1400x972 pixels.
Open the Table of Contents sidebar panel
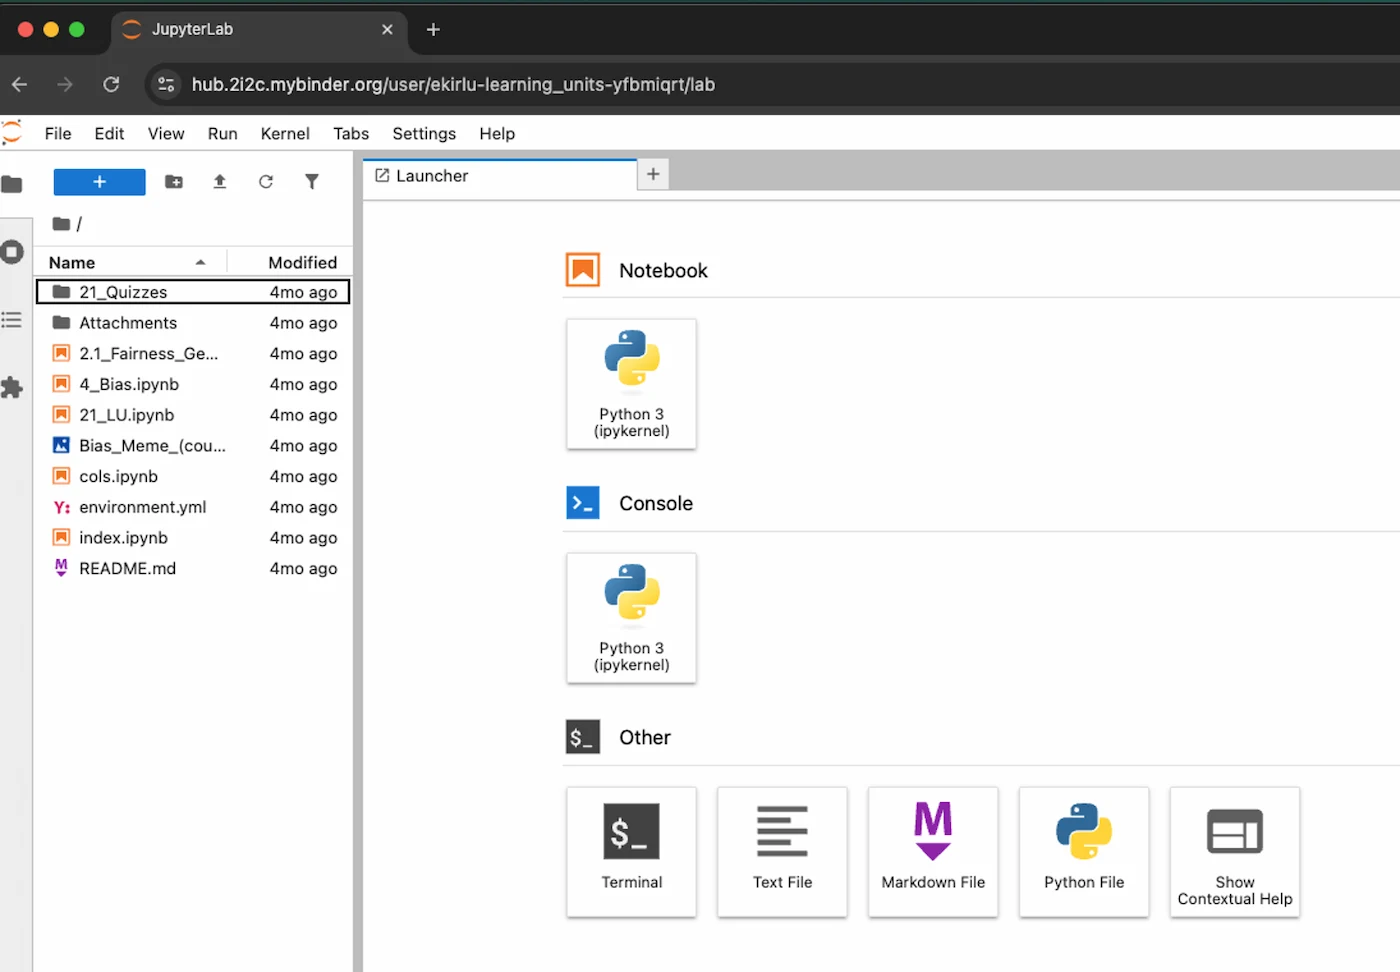(12, 320)
